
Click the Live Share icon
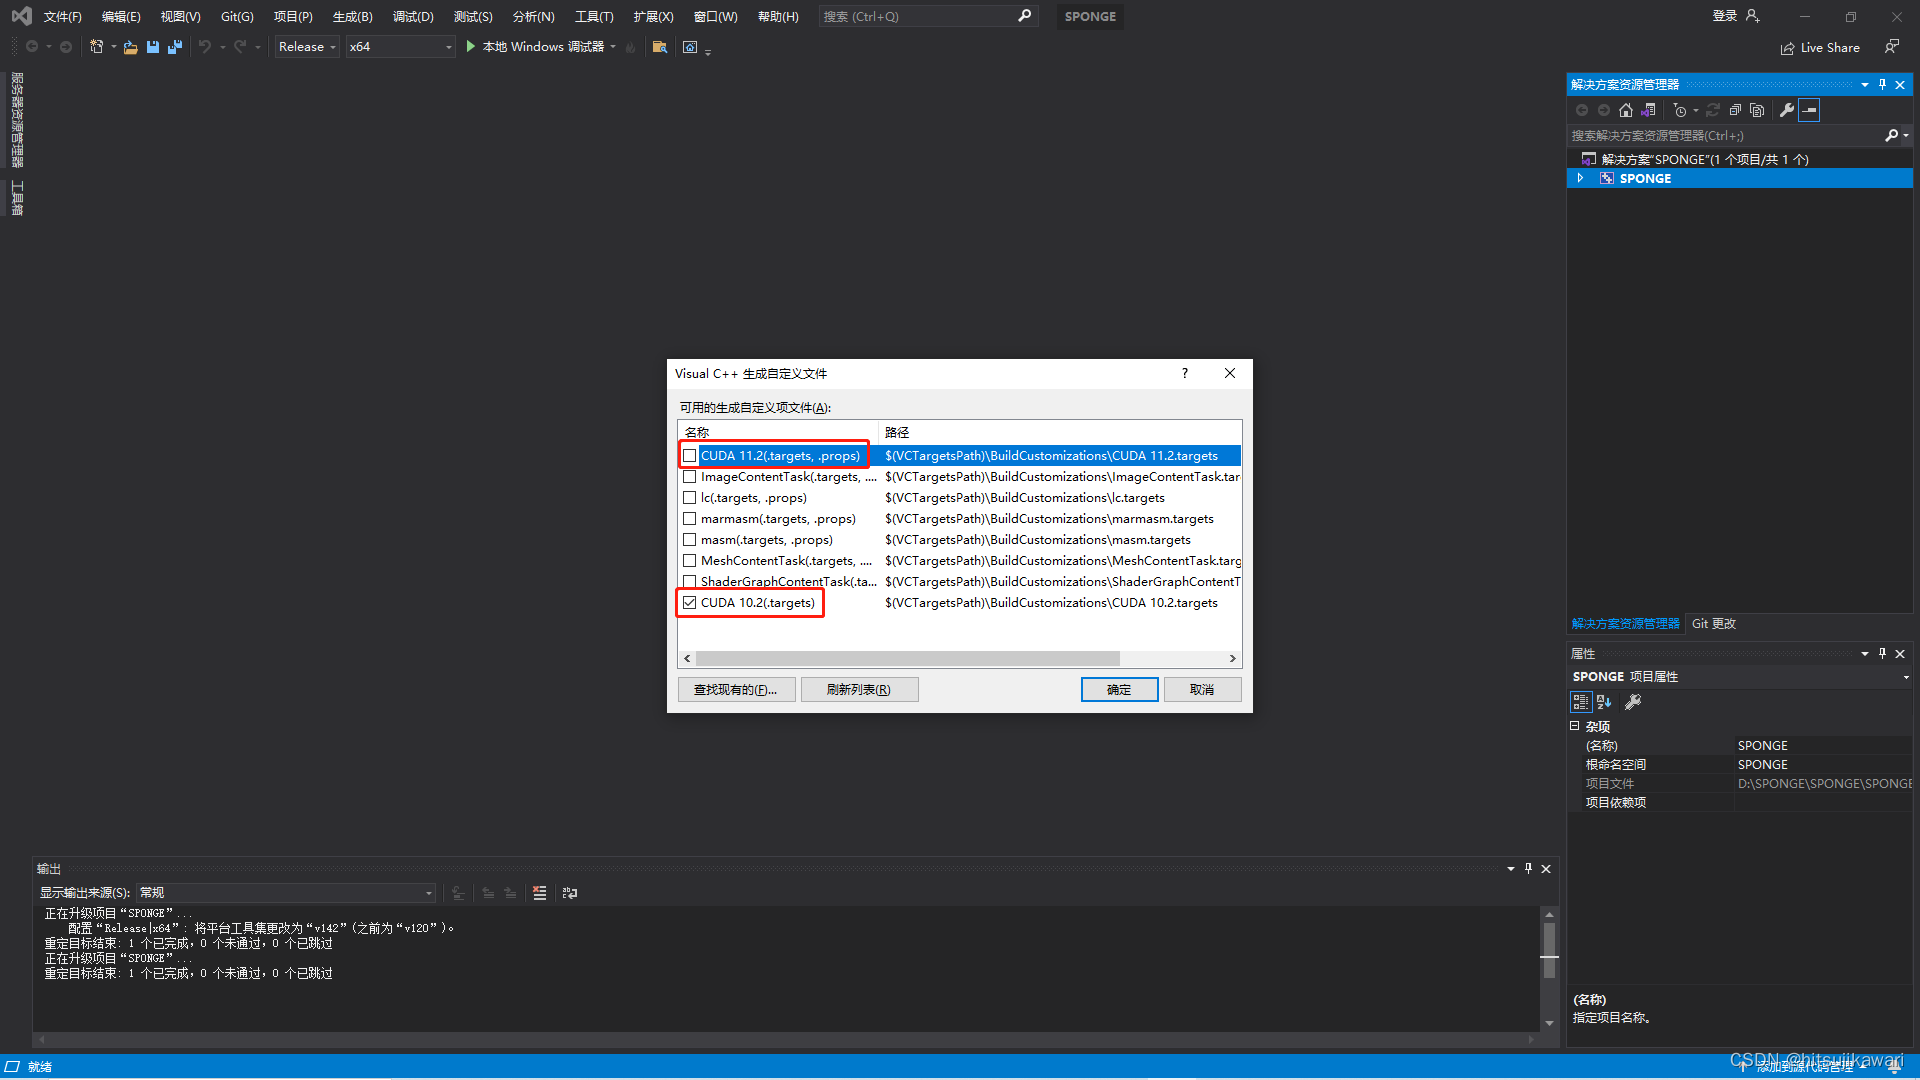[1787, 48]
